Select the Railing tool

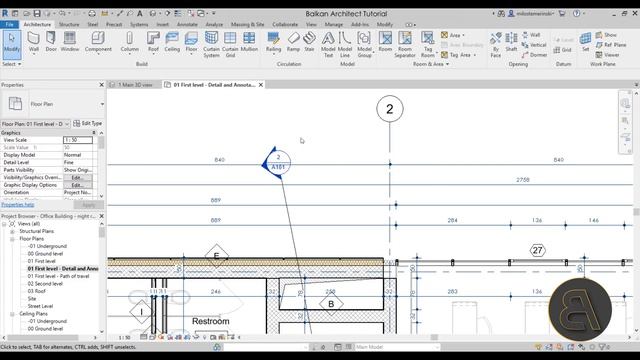coord(273,43)
